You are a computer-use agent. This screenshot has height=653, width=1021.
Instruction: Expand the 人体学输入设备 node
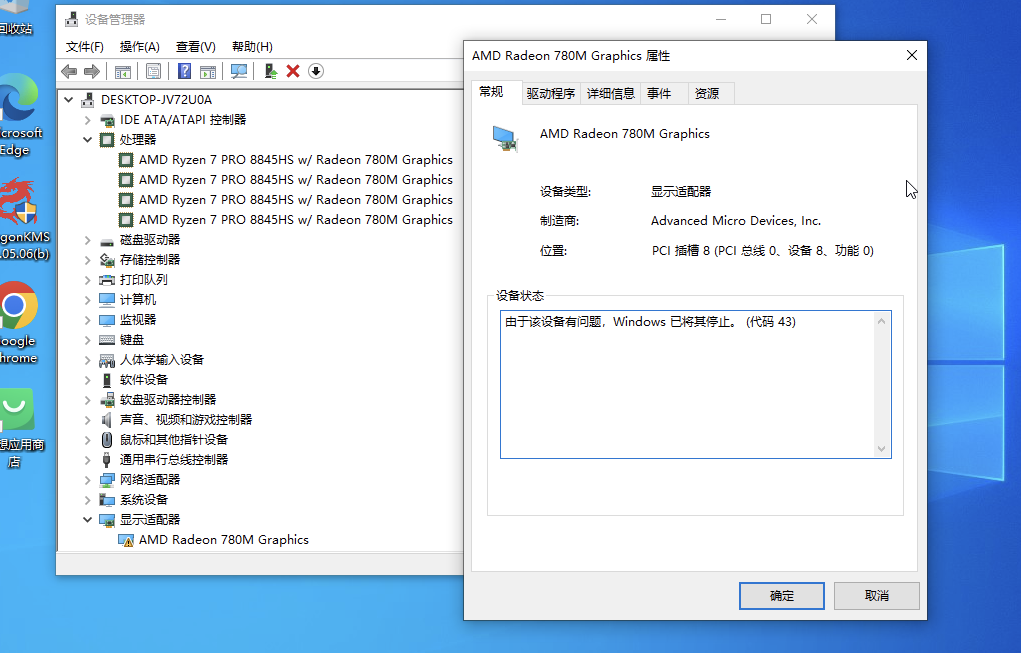tap(87, 360)
